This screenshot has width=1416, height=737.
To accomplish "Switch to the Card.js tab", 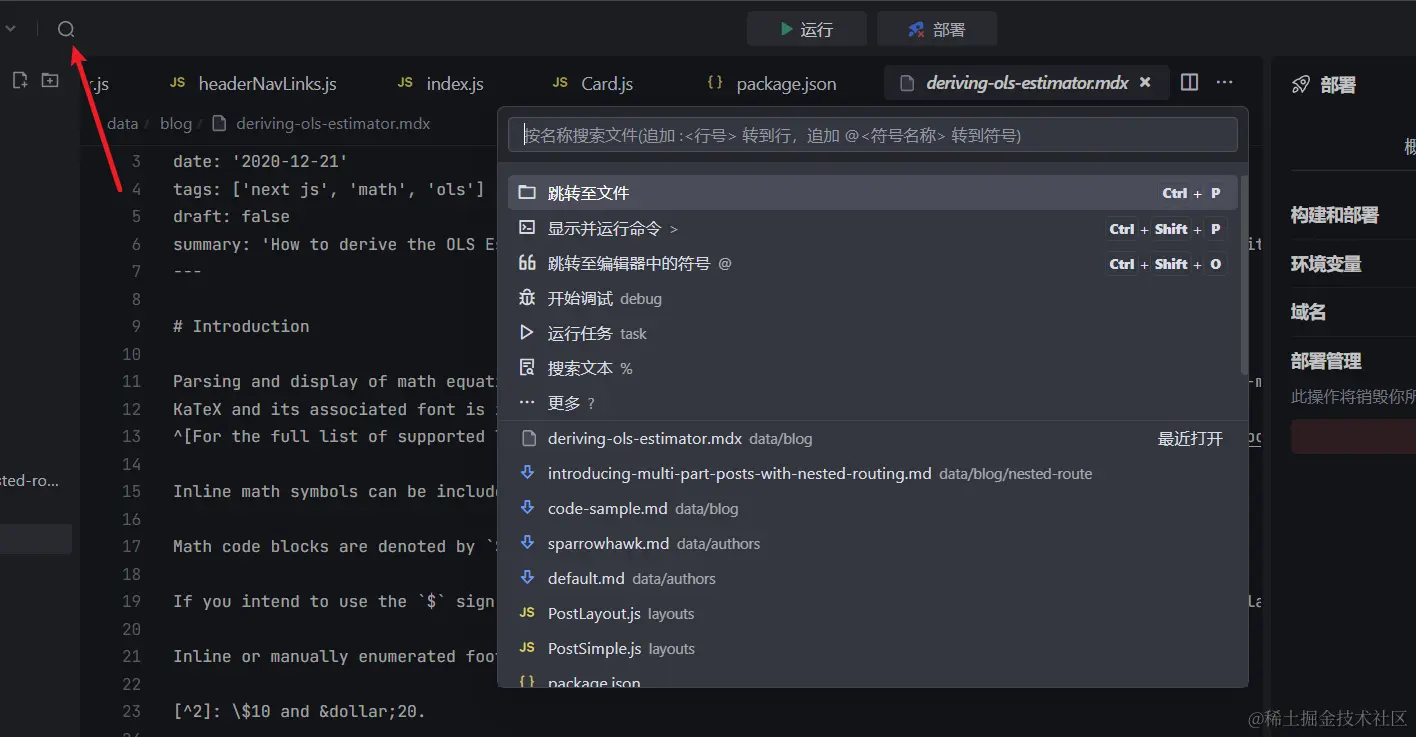I will coord(593,83).
